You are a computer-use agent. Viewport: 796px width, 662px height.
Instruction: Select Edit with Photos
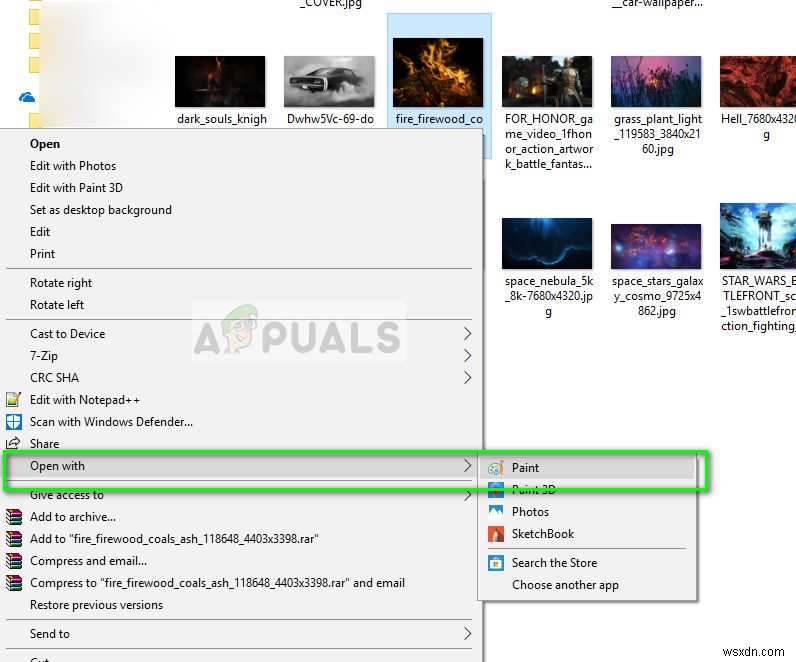coord(73,166)
